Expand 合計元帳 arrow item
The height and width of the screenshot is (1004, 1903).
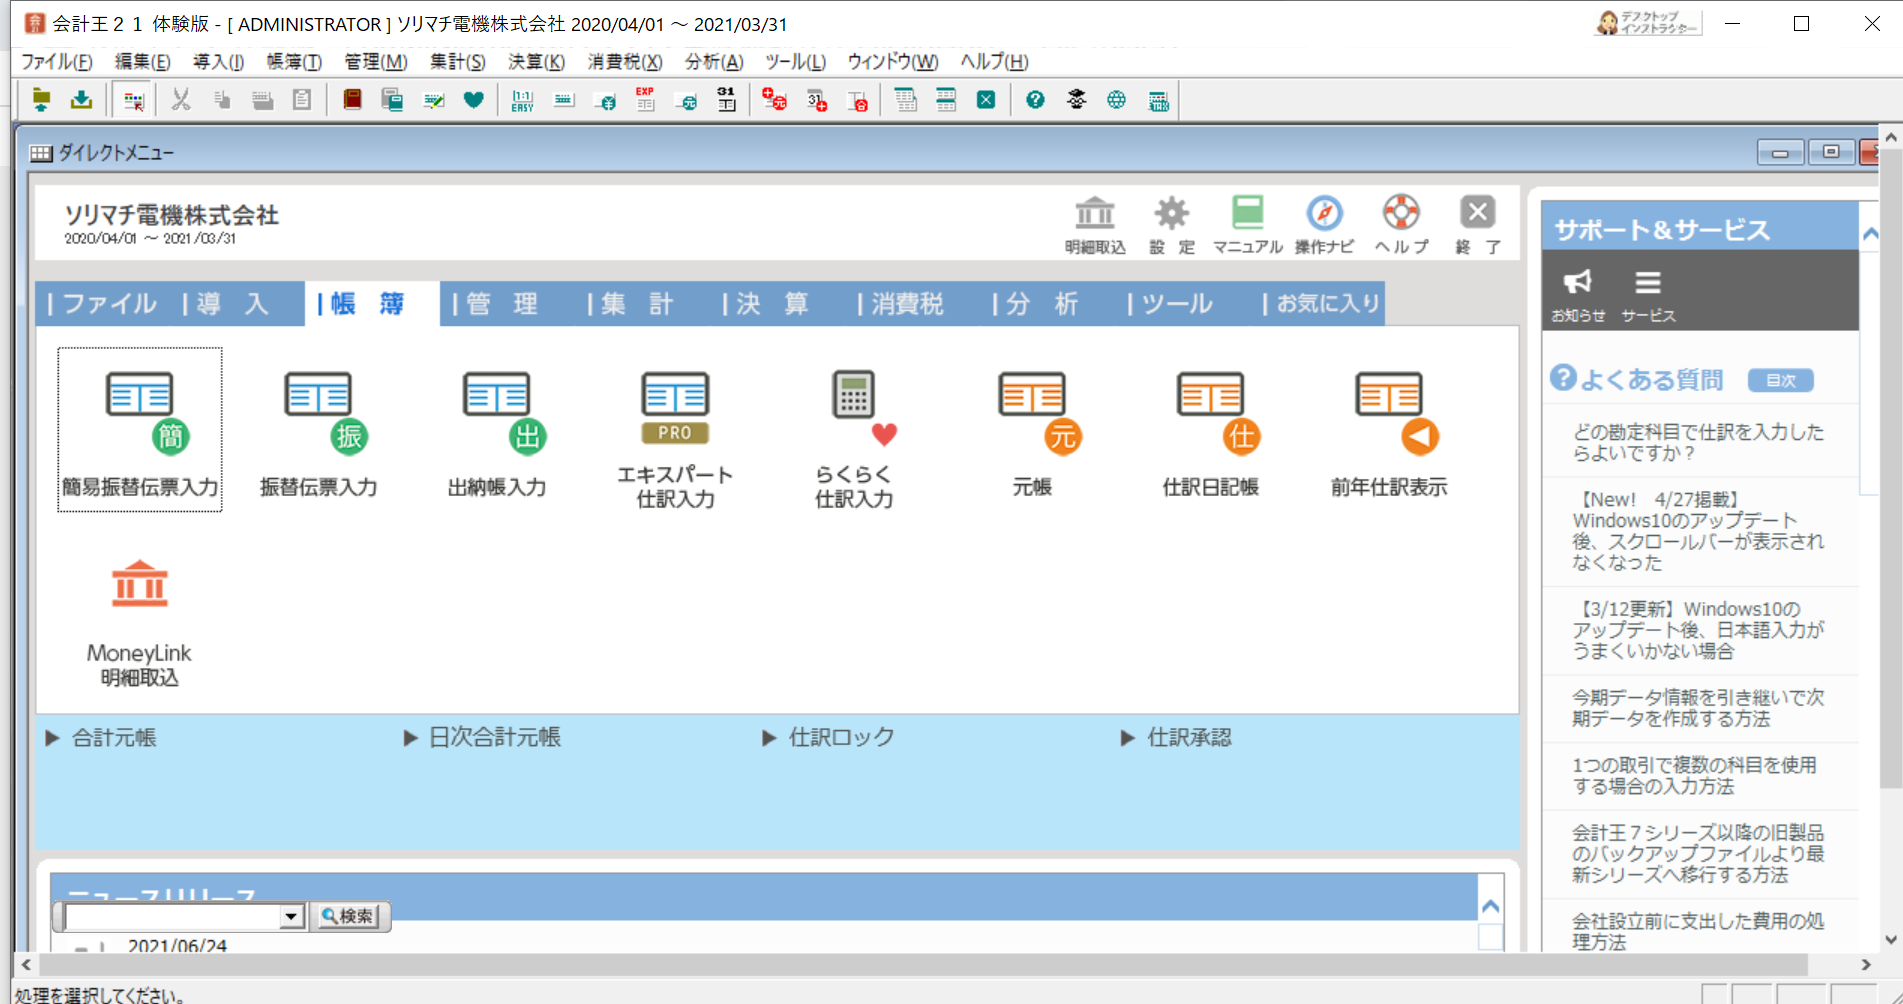(101, 738)
